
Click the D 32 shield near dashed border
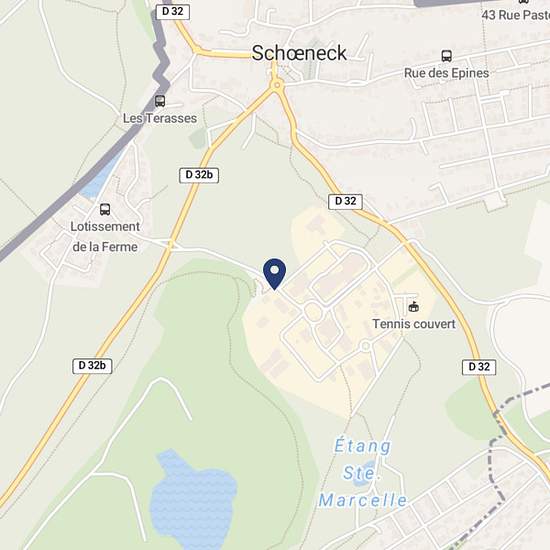[x=479, y=367]
